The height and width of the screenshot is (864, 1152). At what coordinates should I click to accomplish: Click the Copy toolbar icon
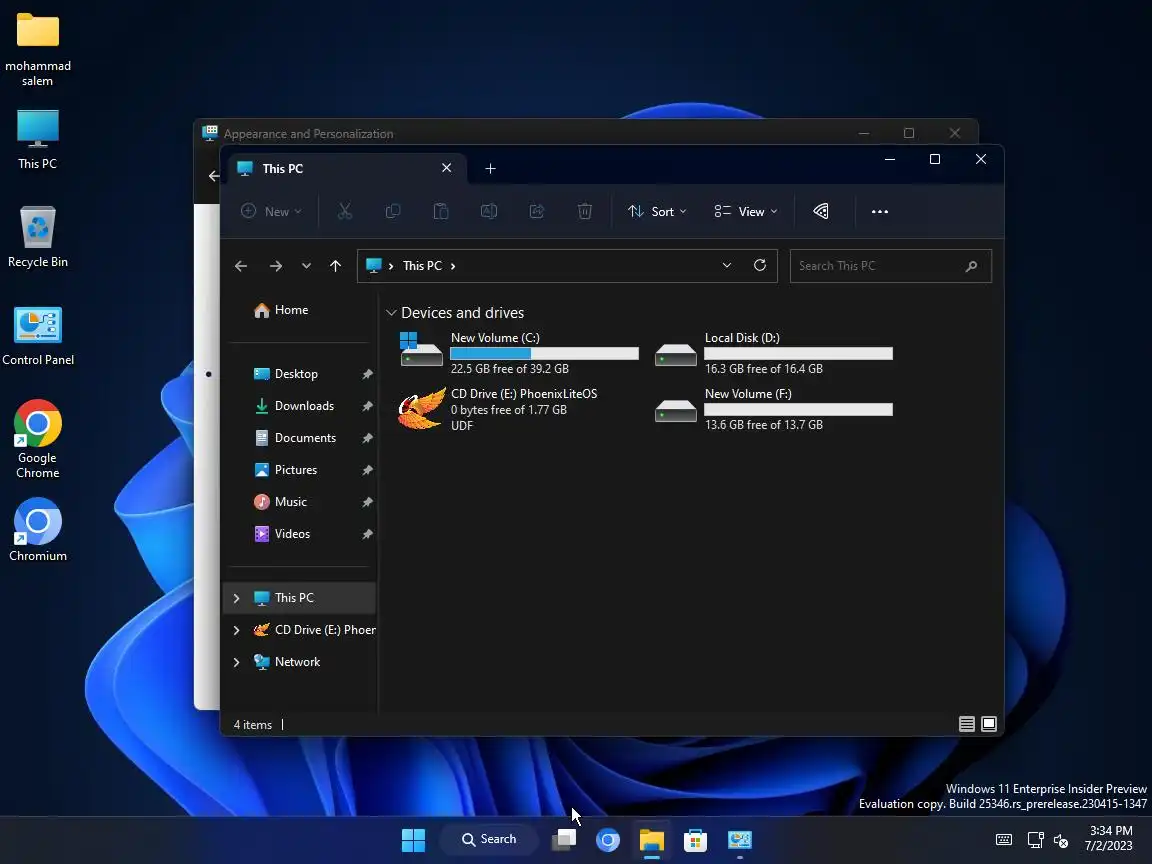coord(393,212)
